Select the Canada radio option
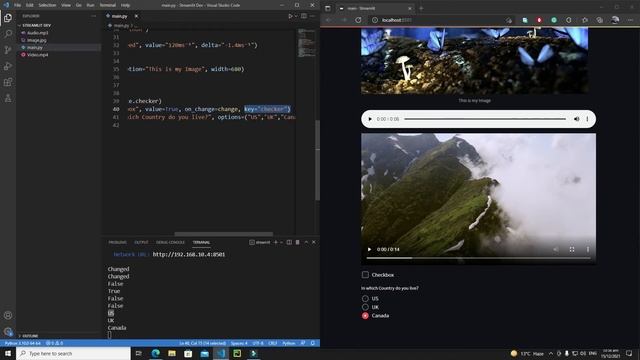The height and width of the screenshot is (360, 640). pyautogui.click(x=365, y=316)
